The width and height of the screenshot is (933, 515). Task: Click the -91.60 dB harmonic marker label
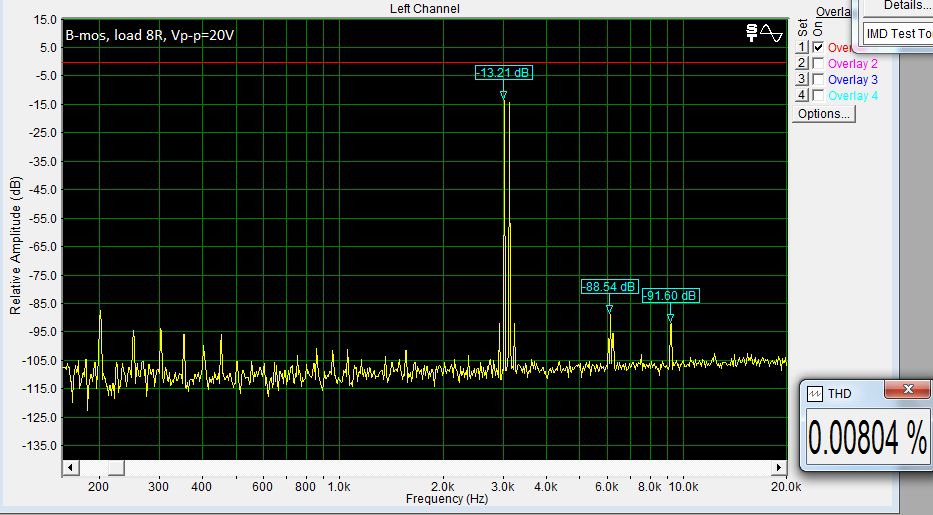671,296
